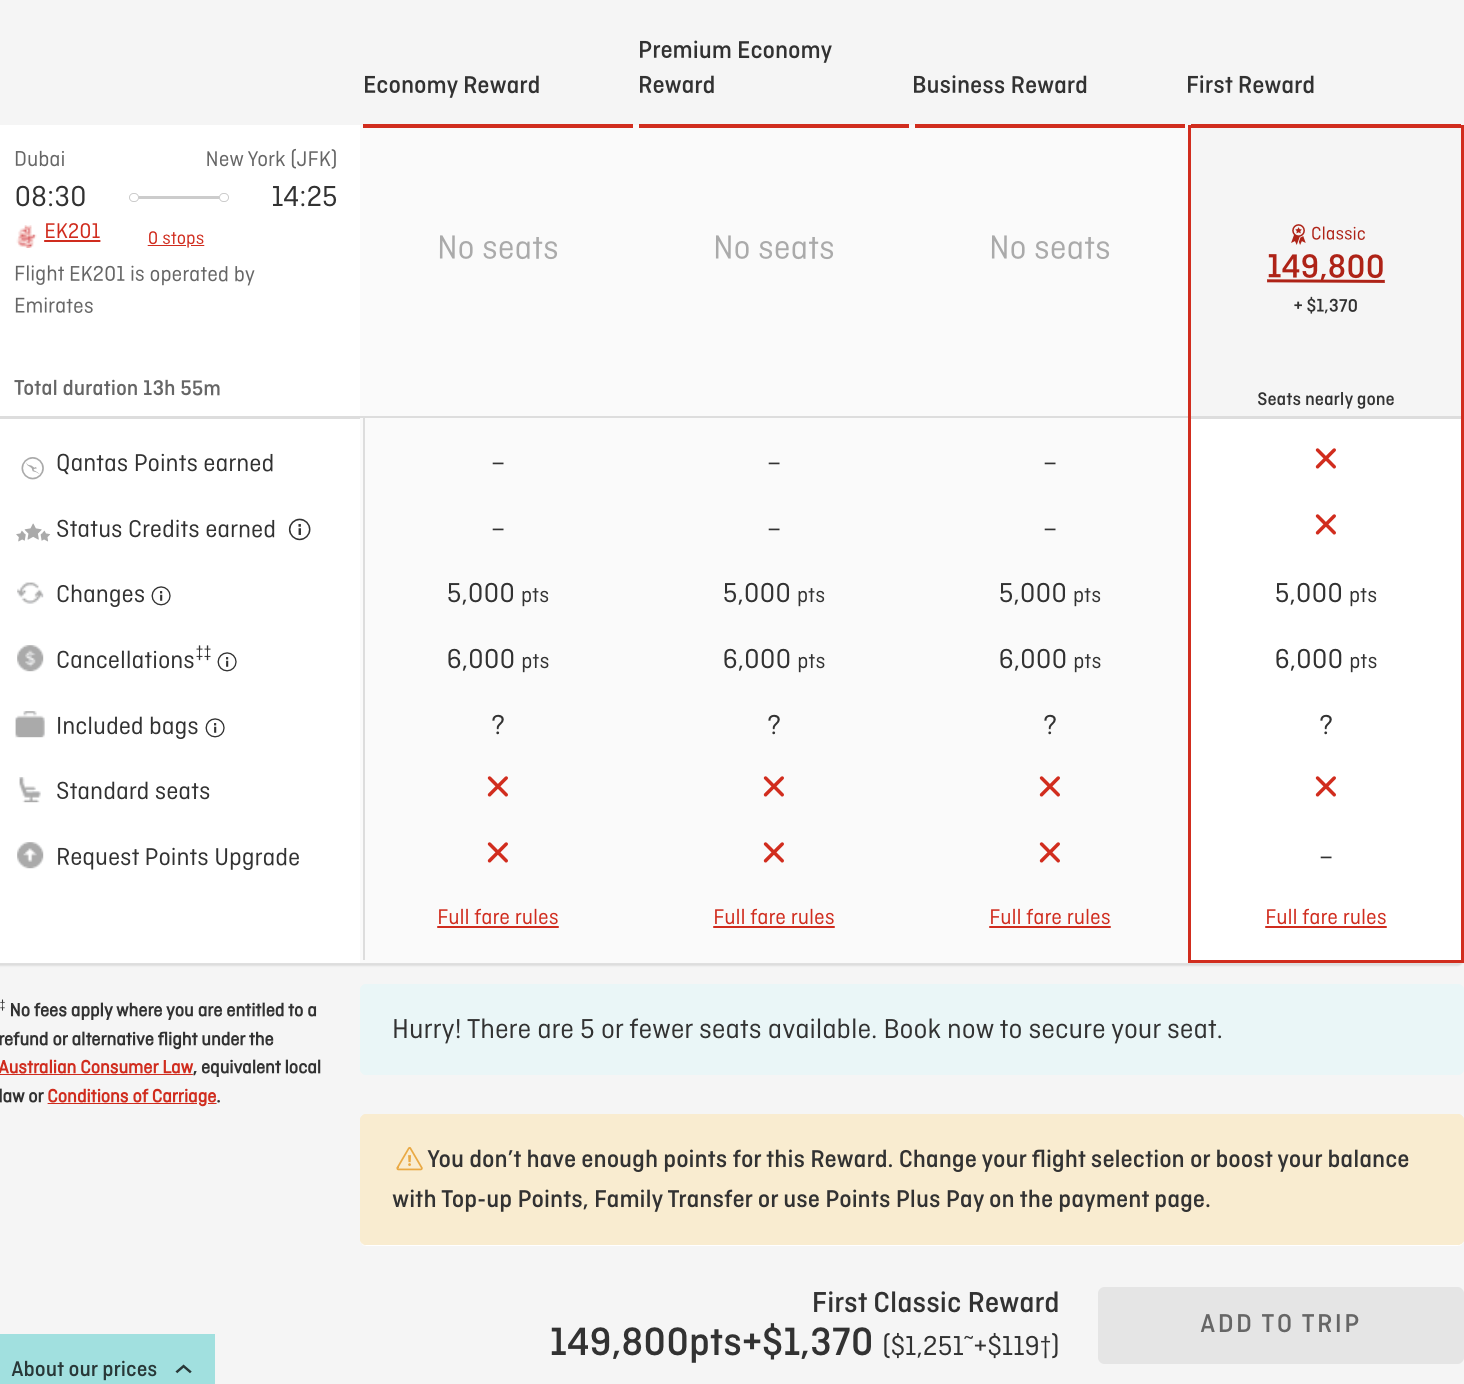Open the 0 stops link
1464x1384 pixels.
[x=176, y=238]
